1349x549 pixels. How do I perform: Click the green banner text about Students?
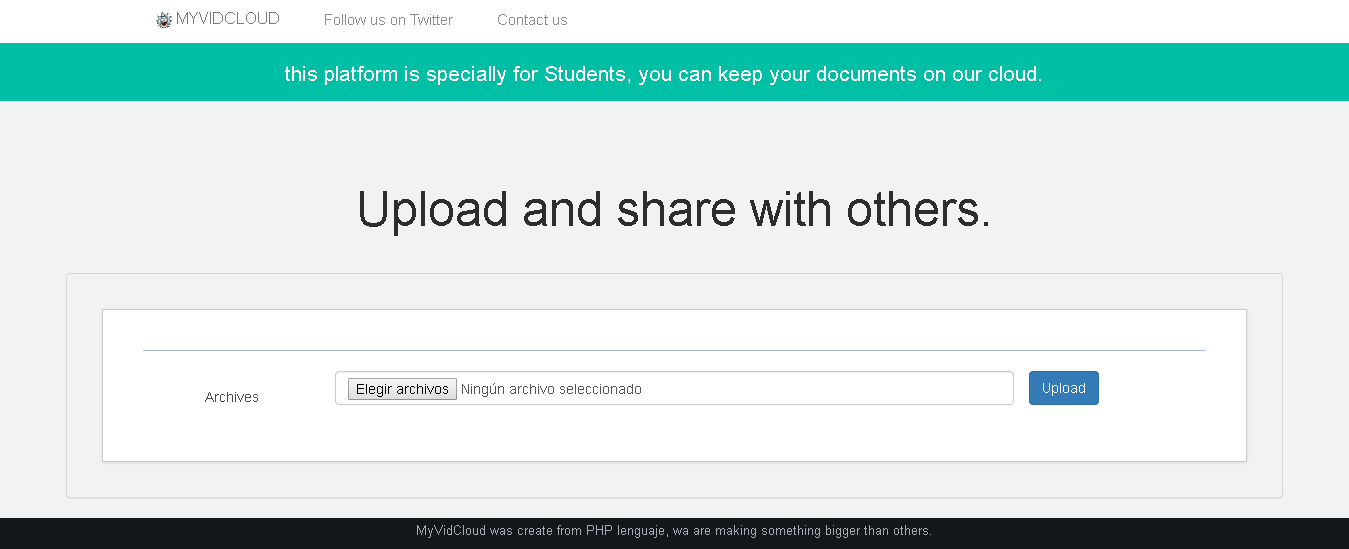click(663, 74)
